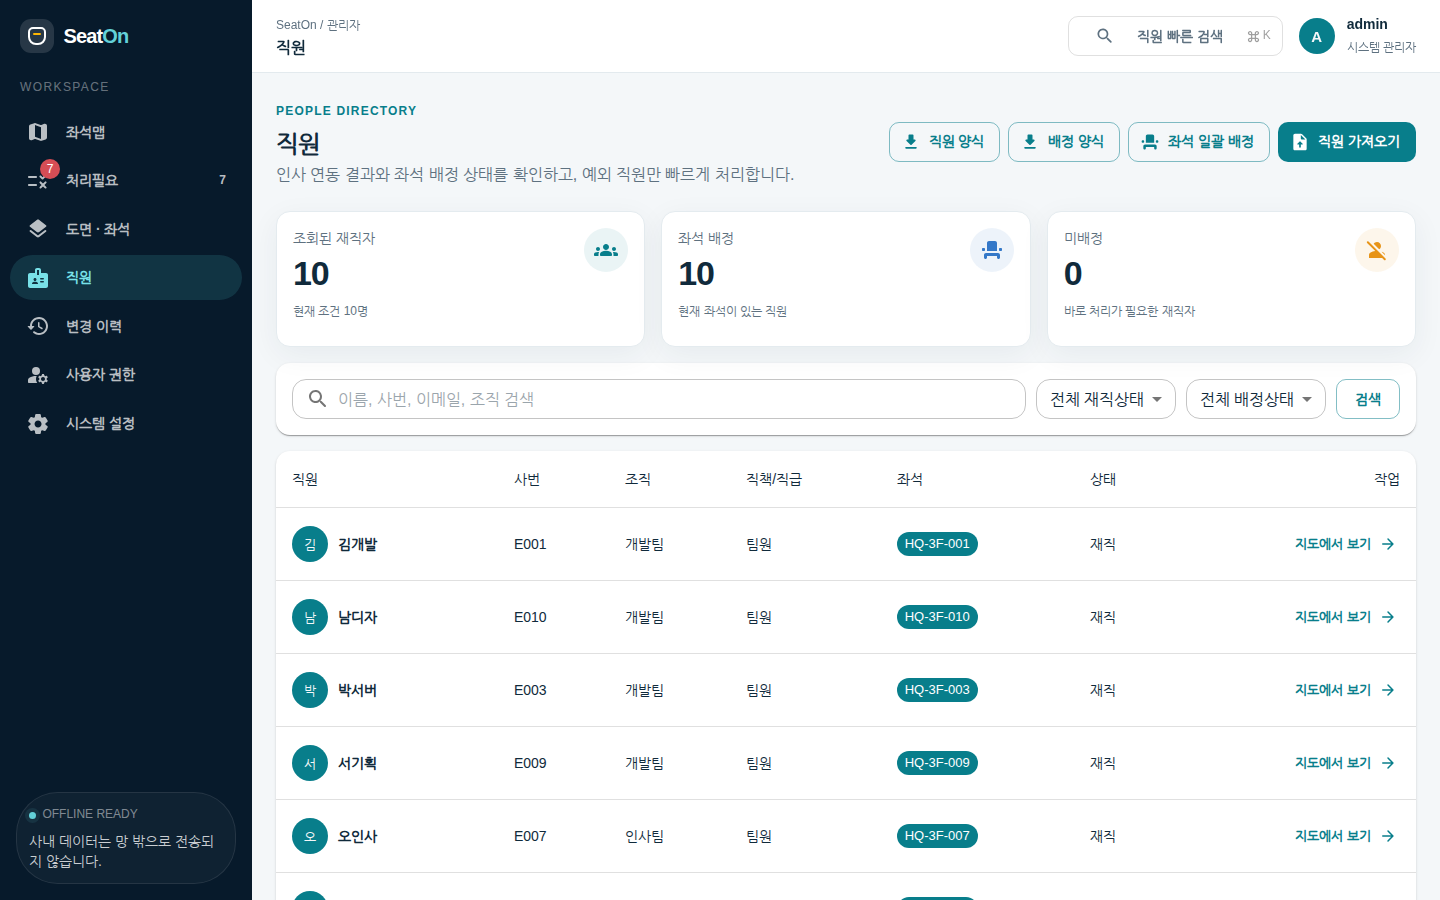Click the search field's magnifier icon
The height and width of the screenshot is (900, 1440).
(x=317, y=399)
